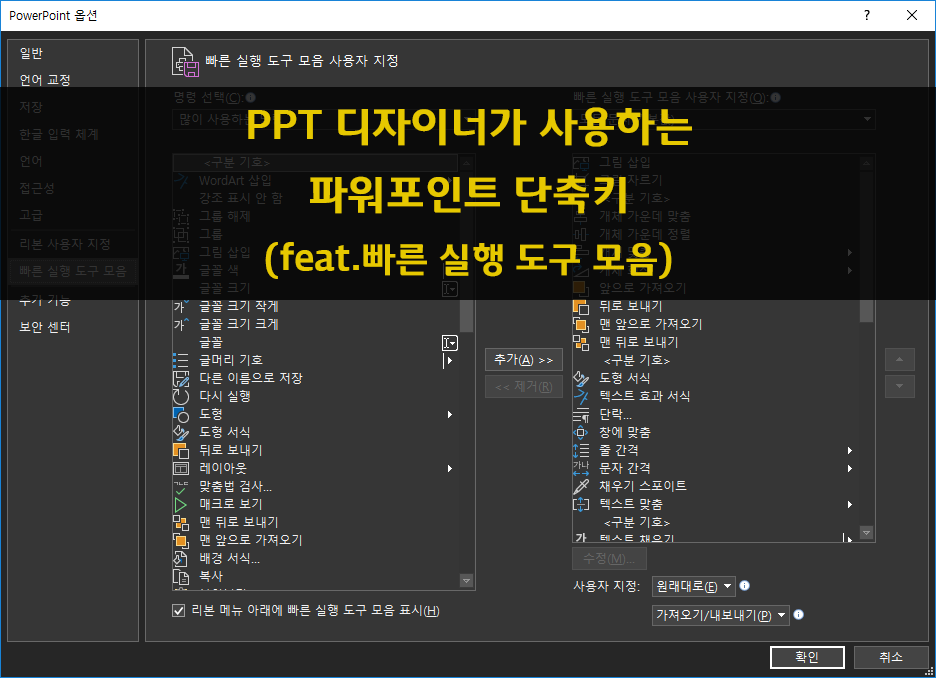Move command up with the up arrow button
The width and height of the screenshot is (936, 678).
tap(899, 360)
